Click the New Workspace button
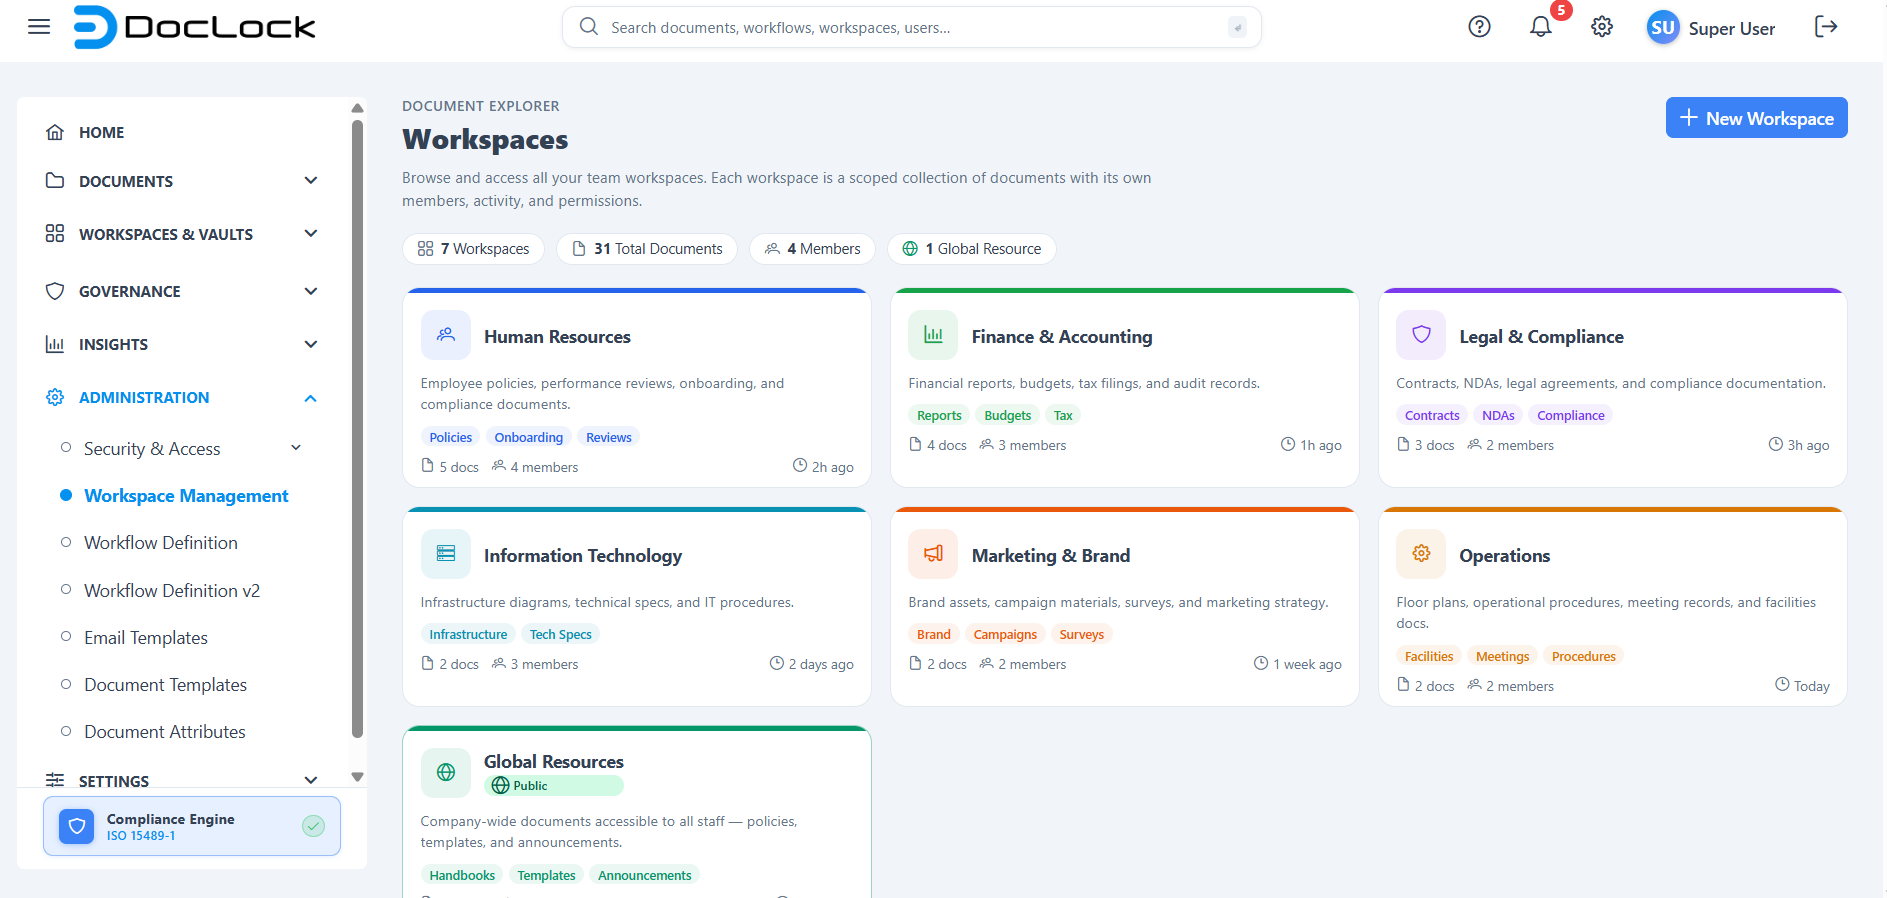The height and width of the screenshot is (898, 1887). click(1756, 118)
